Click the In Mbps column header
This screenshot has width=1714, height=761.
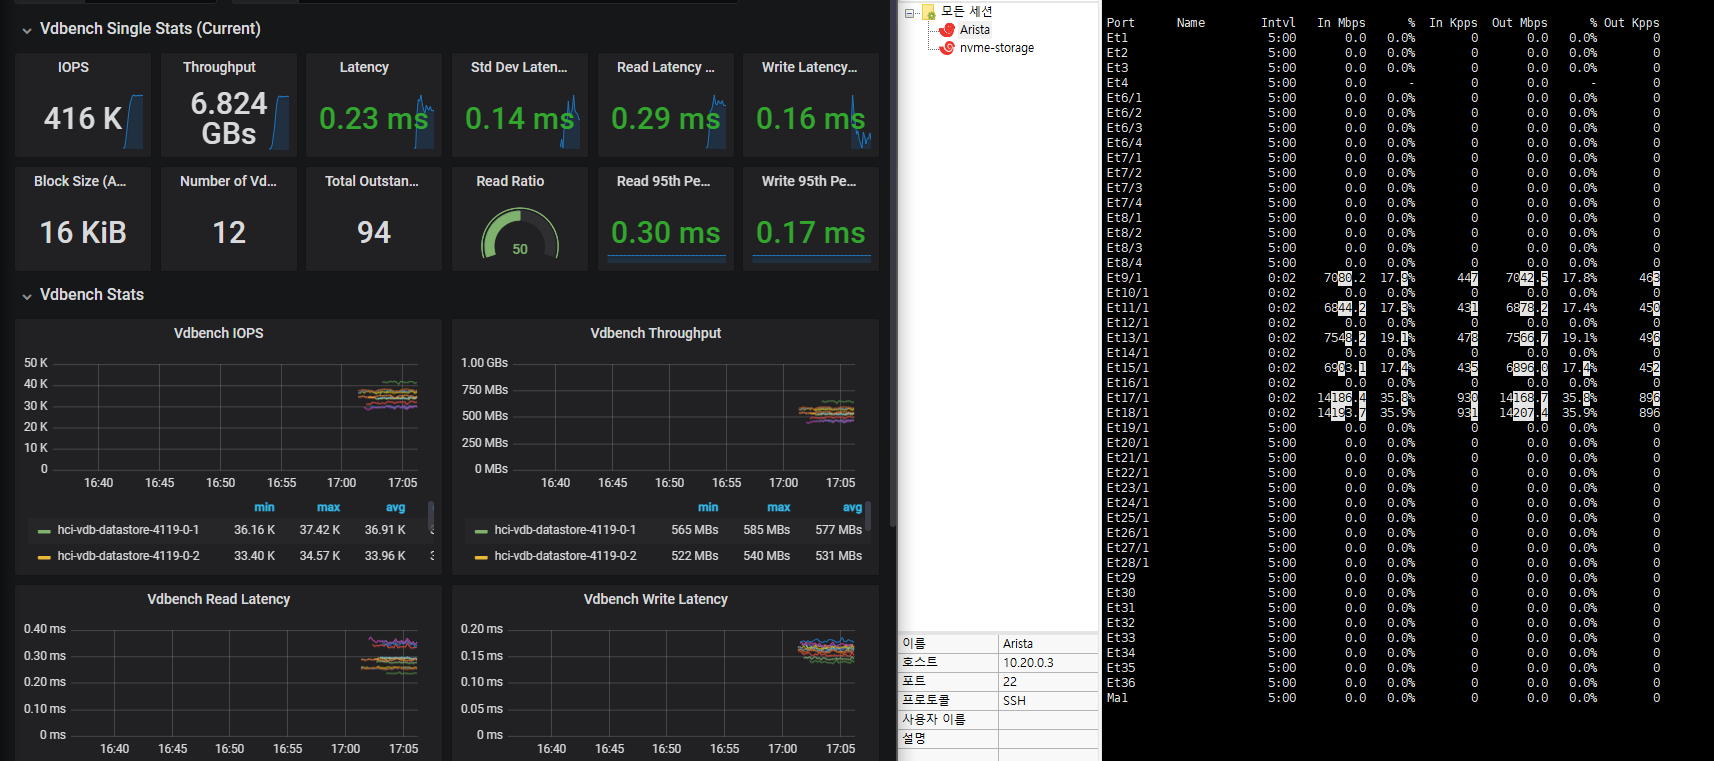click(x=1341, y=23)
